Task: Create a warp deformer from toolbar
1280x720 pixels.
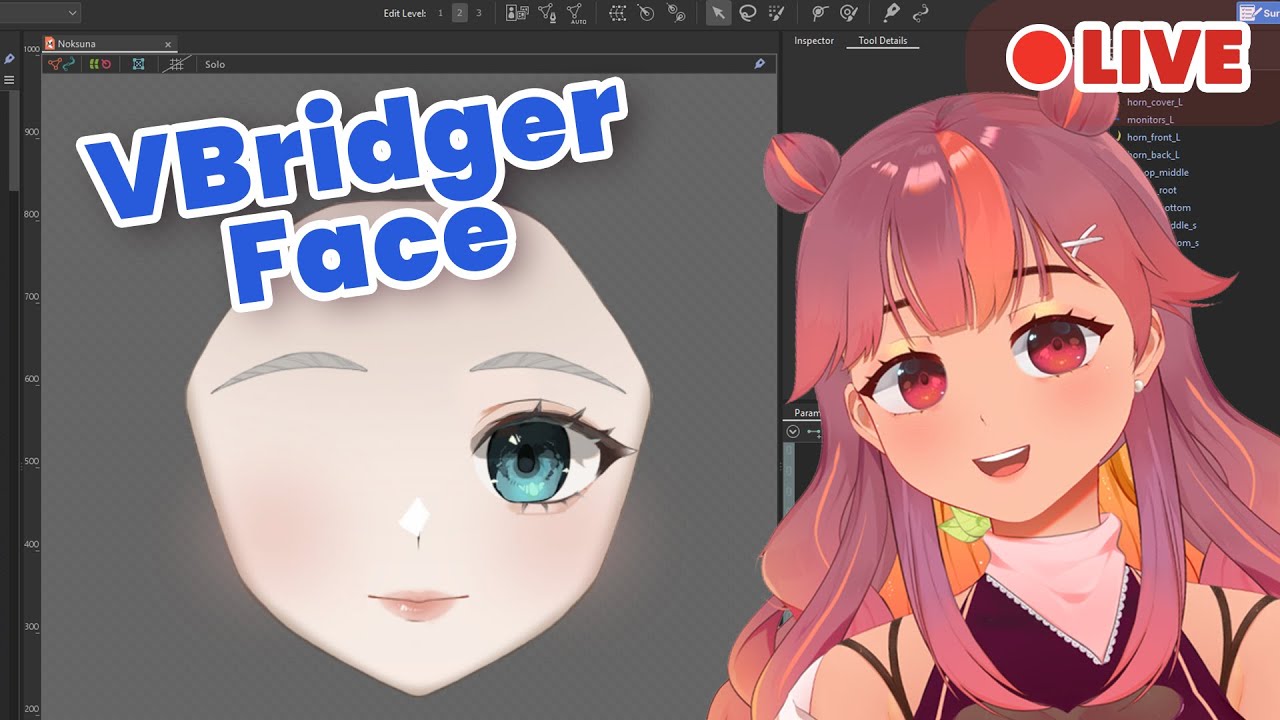Action: 618,13
